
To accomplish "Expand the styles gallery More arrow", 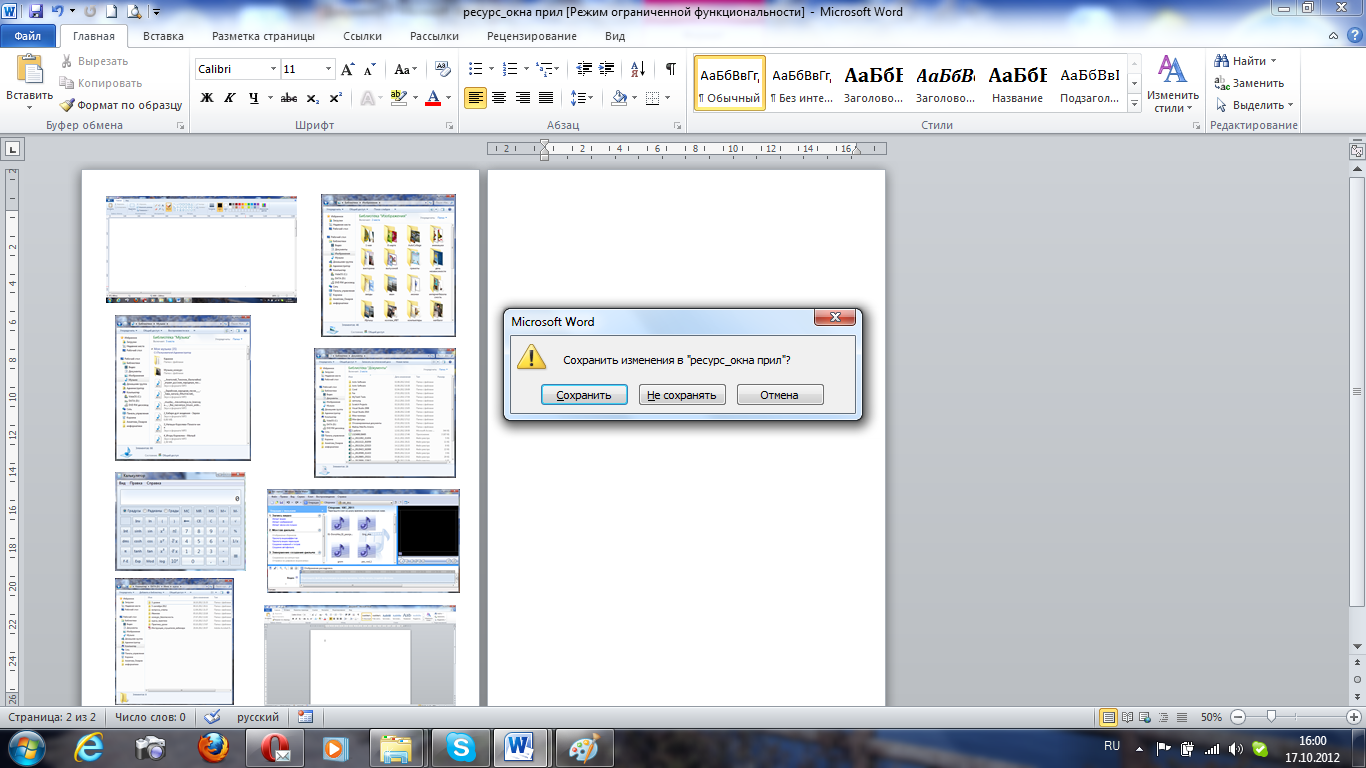I will coord(1134,103).
